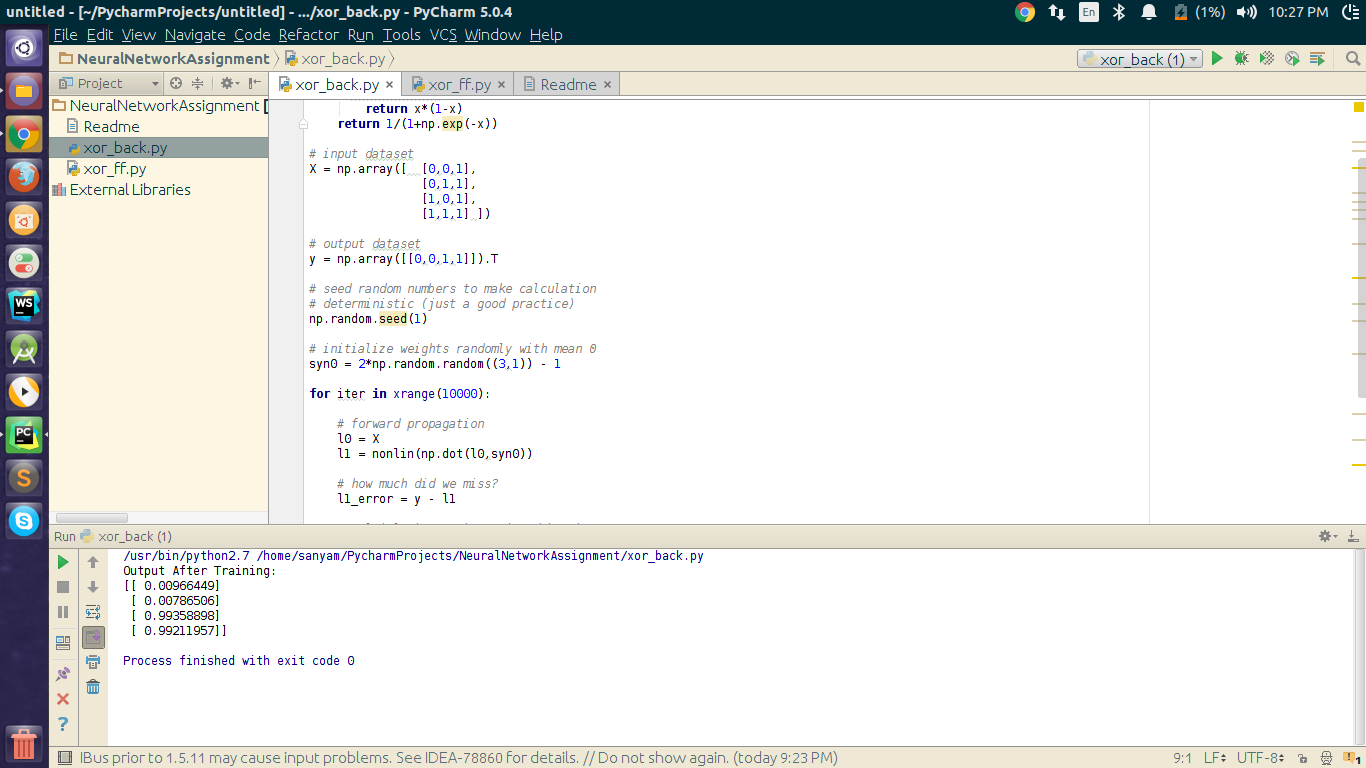The width and height of the screenshot is (1366, 768).
Task: Run xor_back with coverage
Action: [x=1267, y=59]
